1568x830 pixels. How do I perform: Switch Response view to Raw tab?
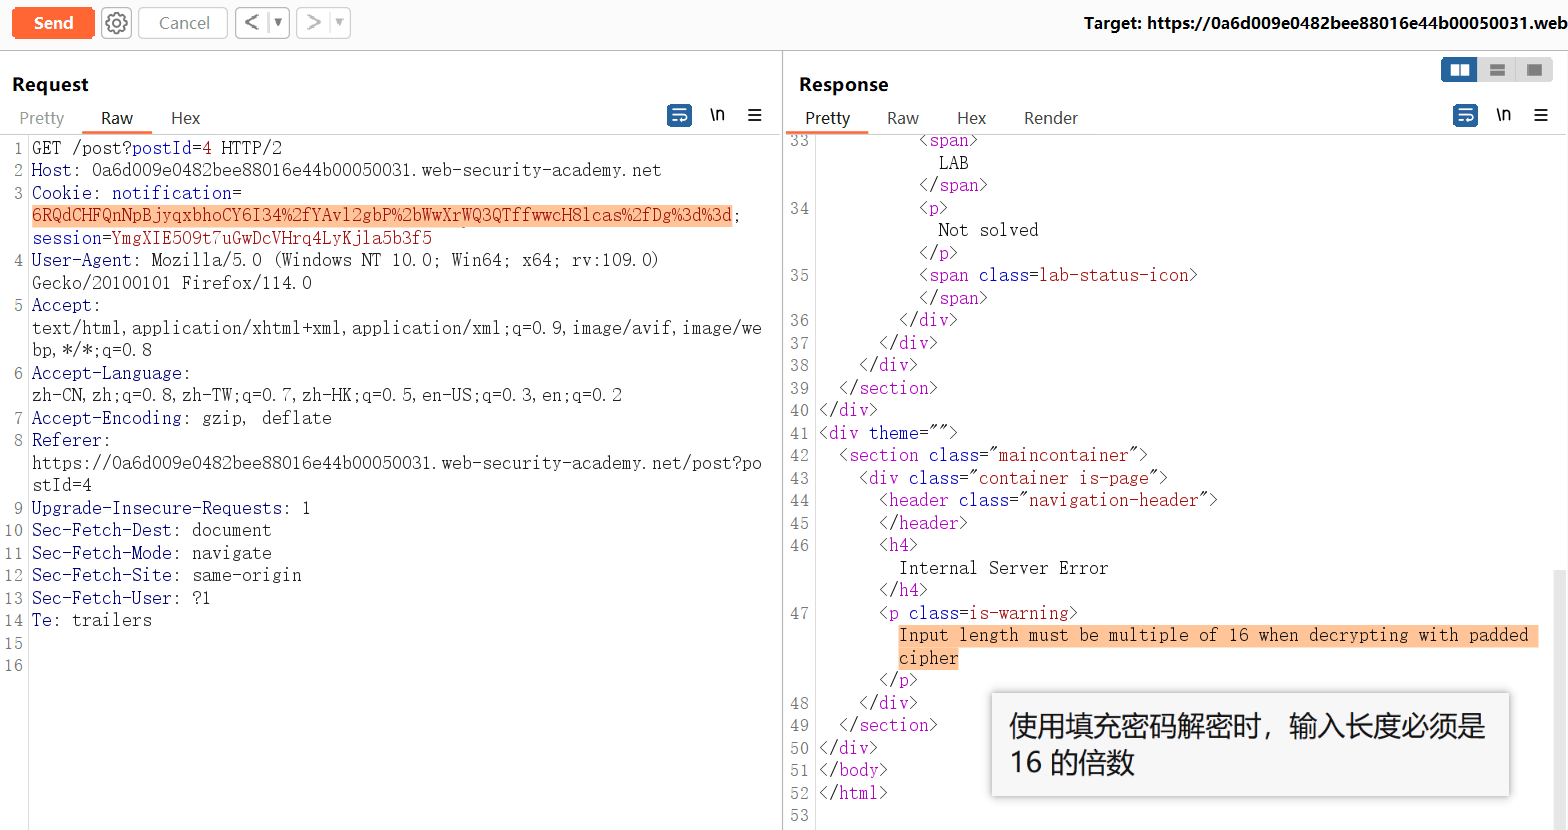pos(902,118)
